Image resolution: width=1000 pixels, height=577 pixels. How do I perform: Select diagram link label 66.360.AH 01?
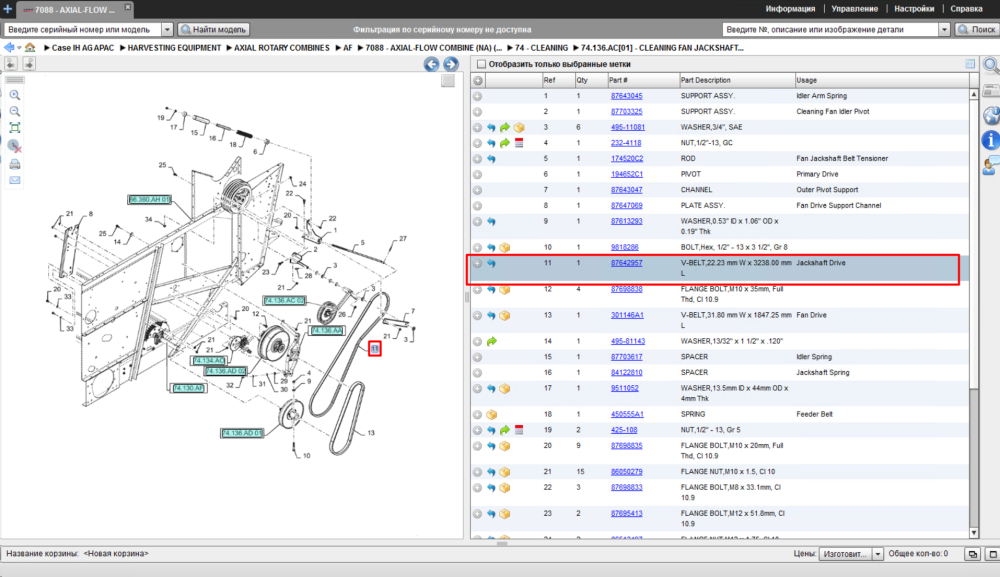[149, 200]
